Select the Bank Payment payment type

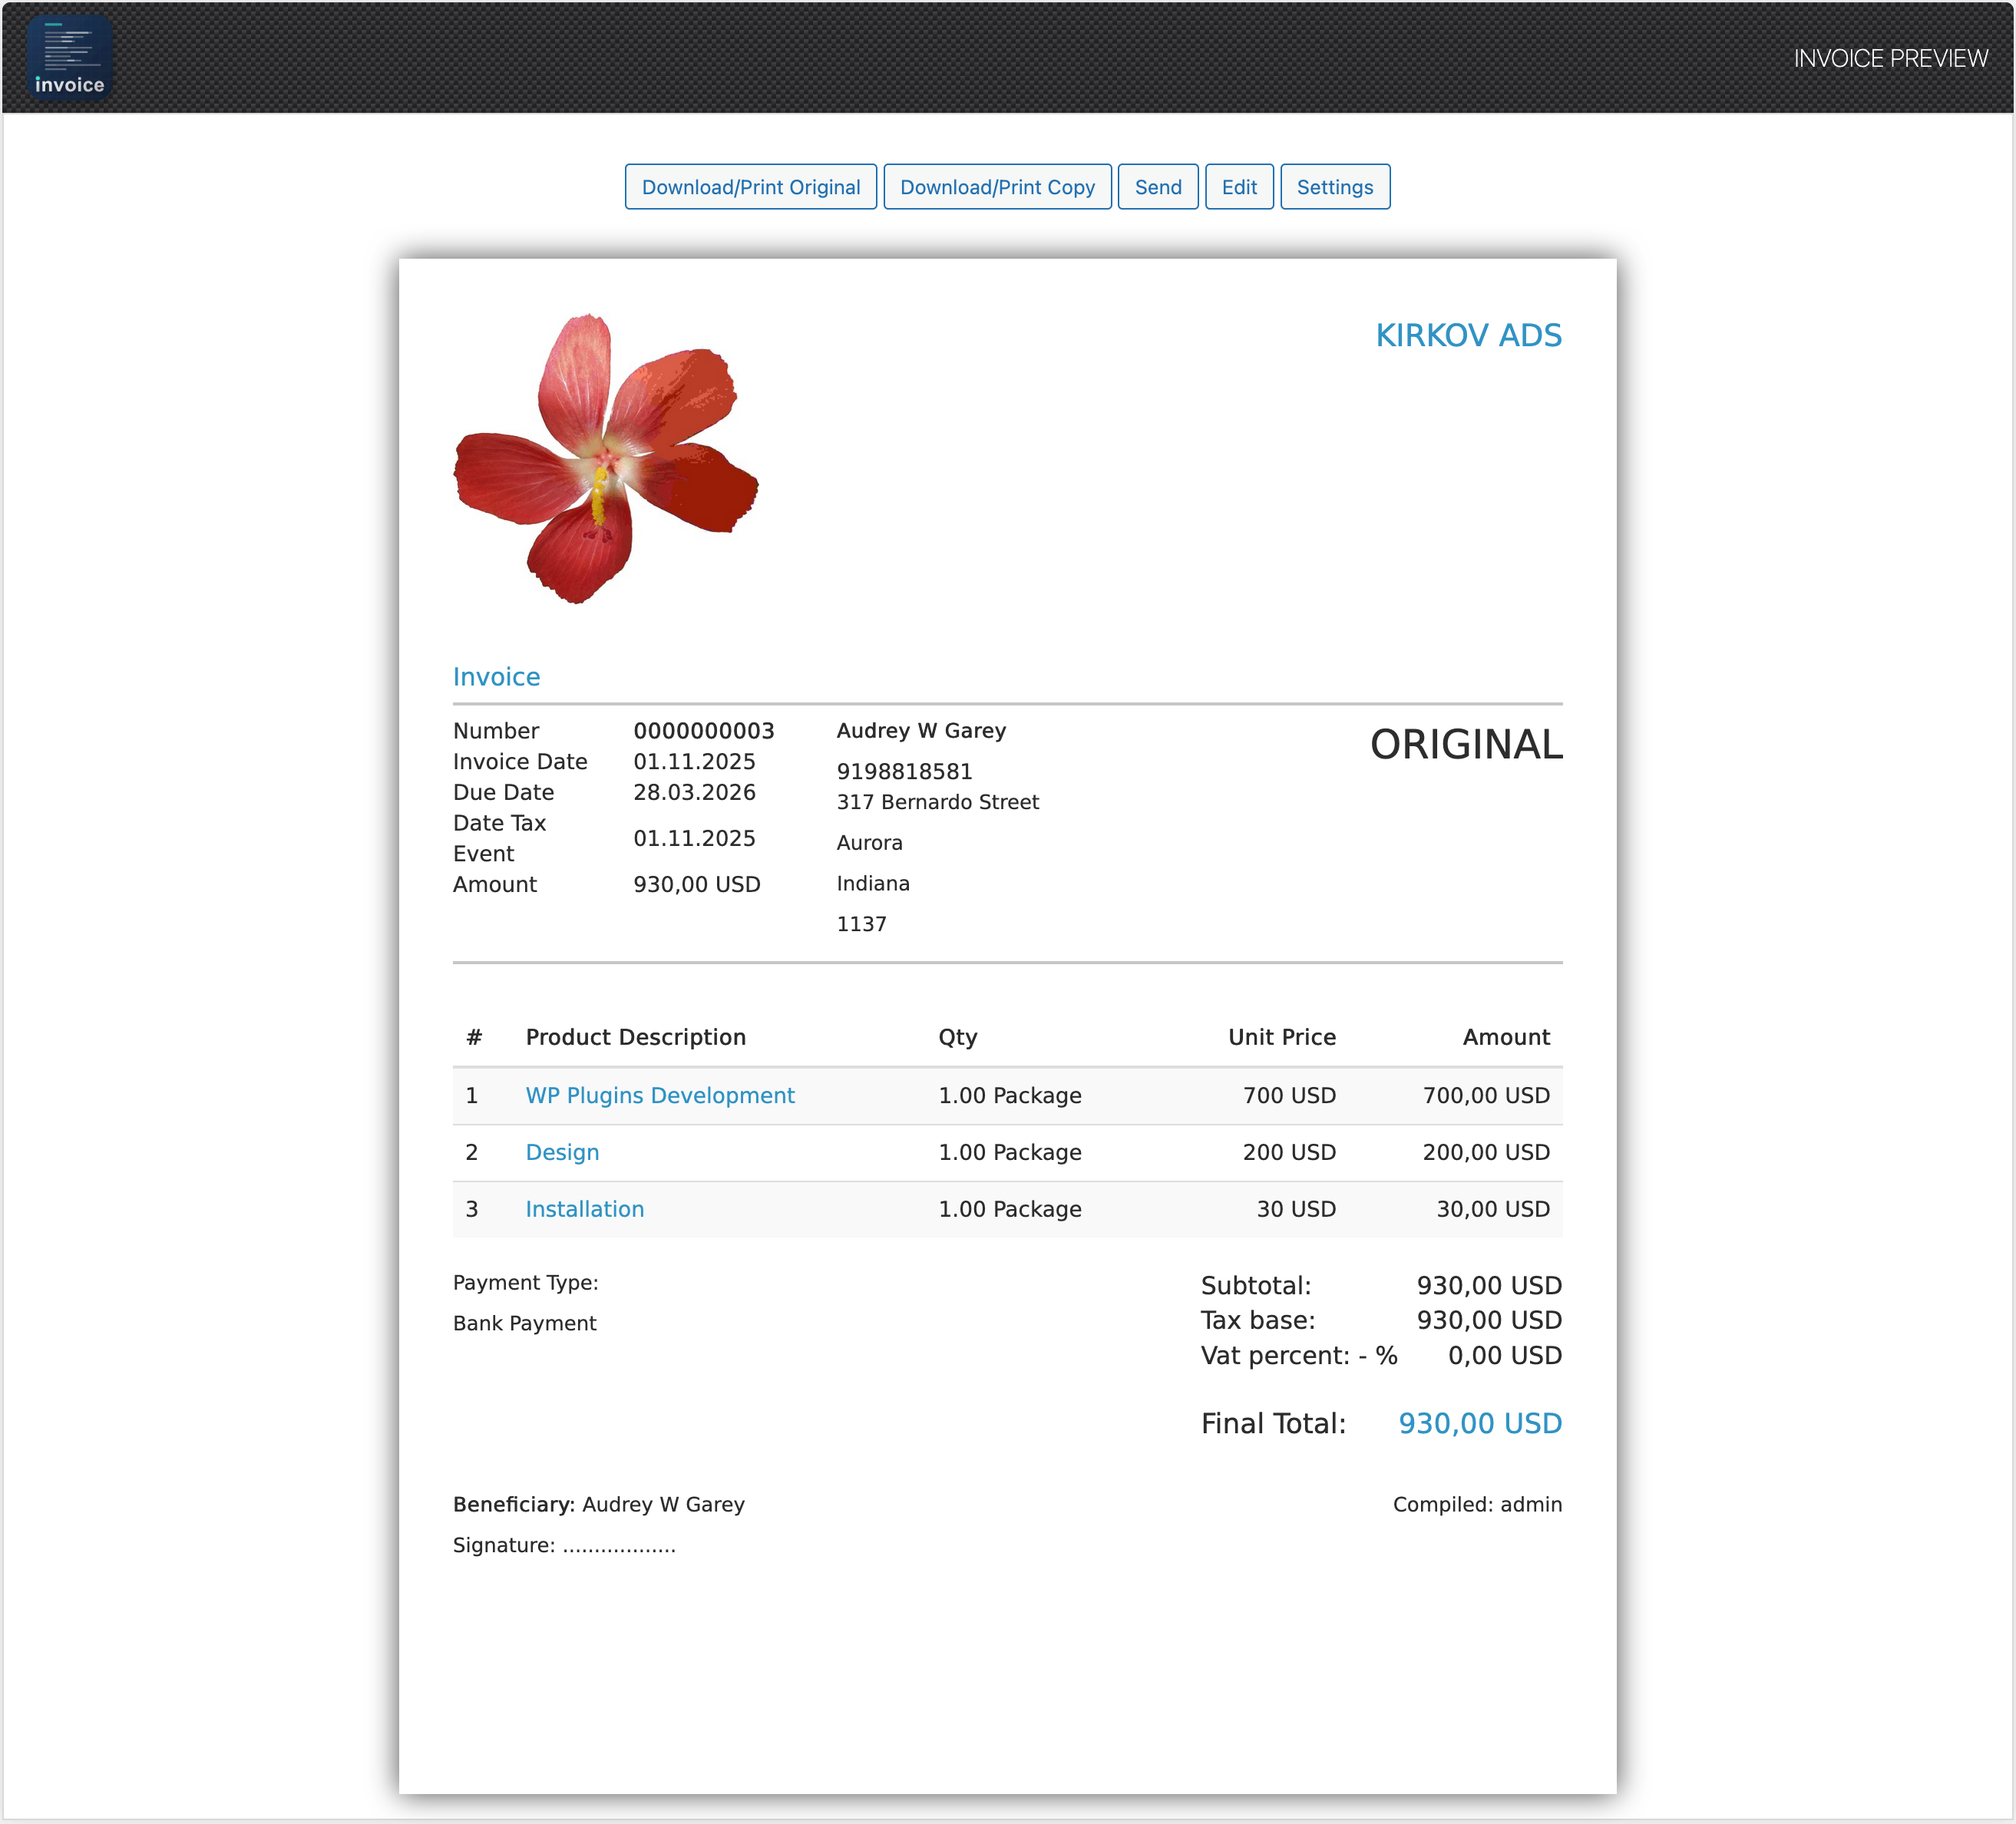[524, 1322]
